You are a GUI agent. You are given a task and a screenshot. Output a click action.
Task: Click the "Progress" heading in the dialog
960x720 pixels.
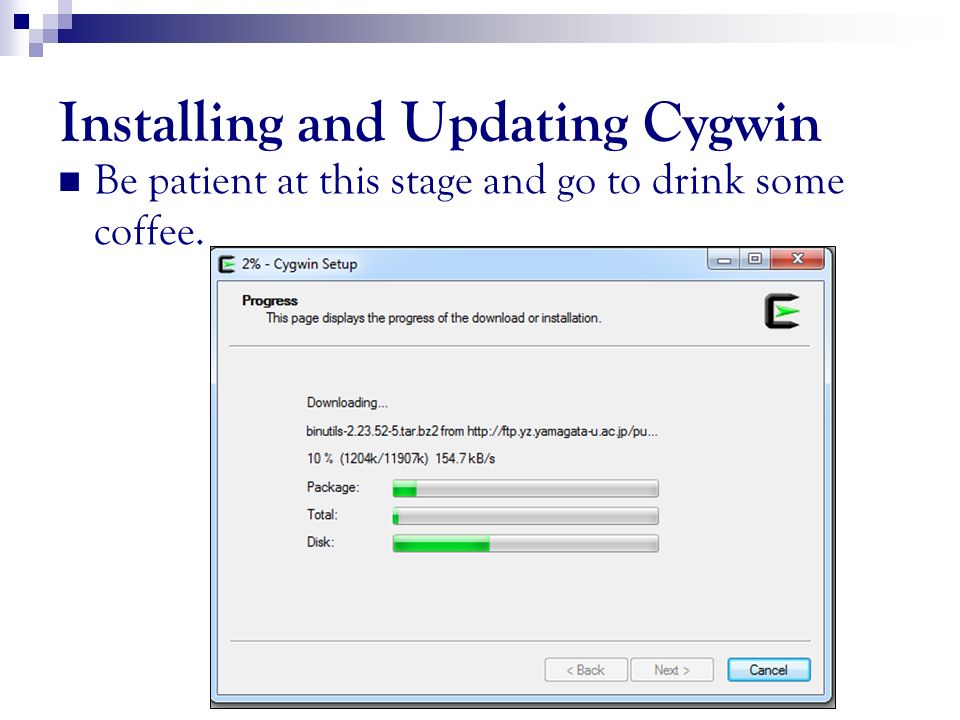point(269,301)
